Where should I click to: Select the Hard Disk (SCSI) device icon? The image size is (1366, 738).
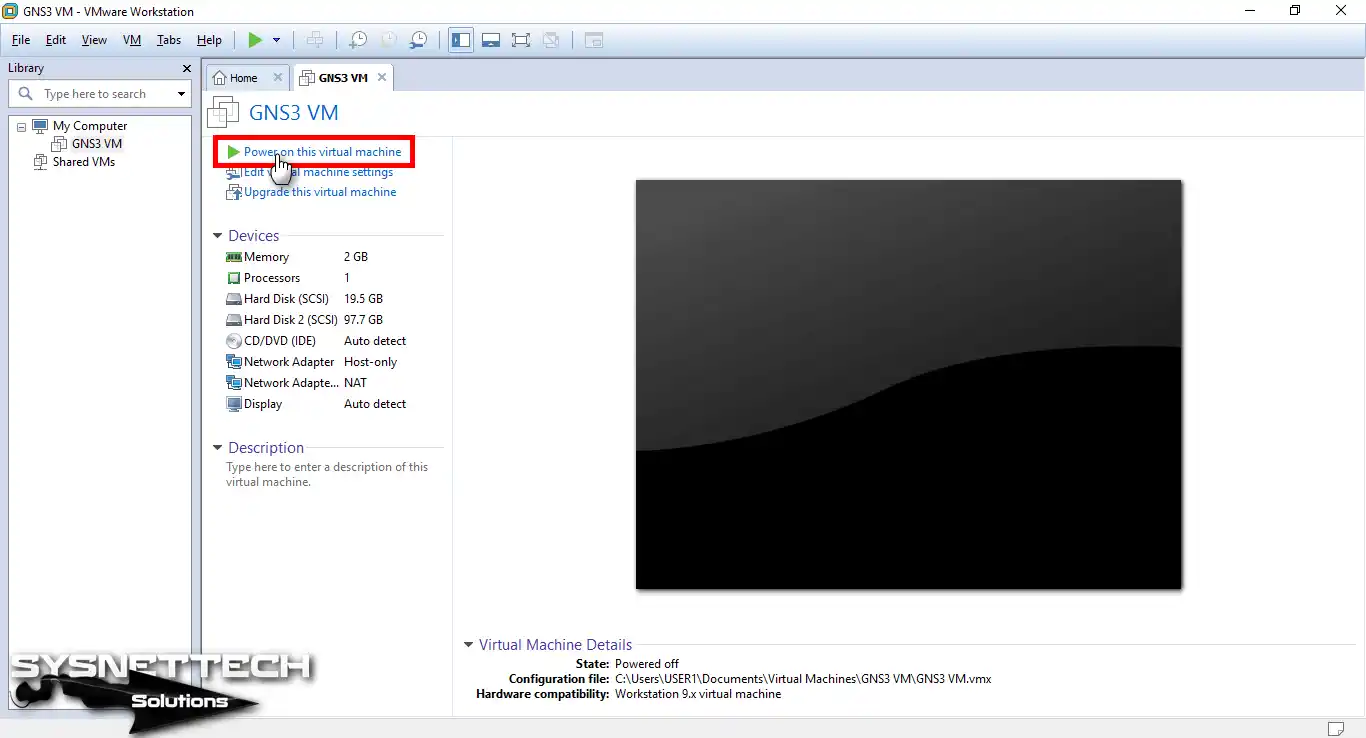[234, 299]
